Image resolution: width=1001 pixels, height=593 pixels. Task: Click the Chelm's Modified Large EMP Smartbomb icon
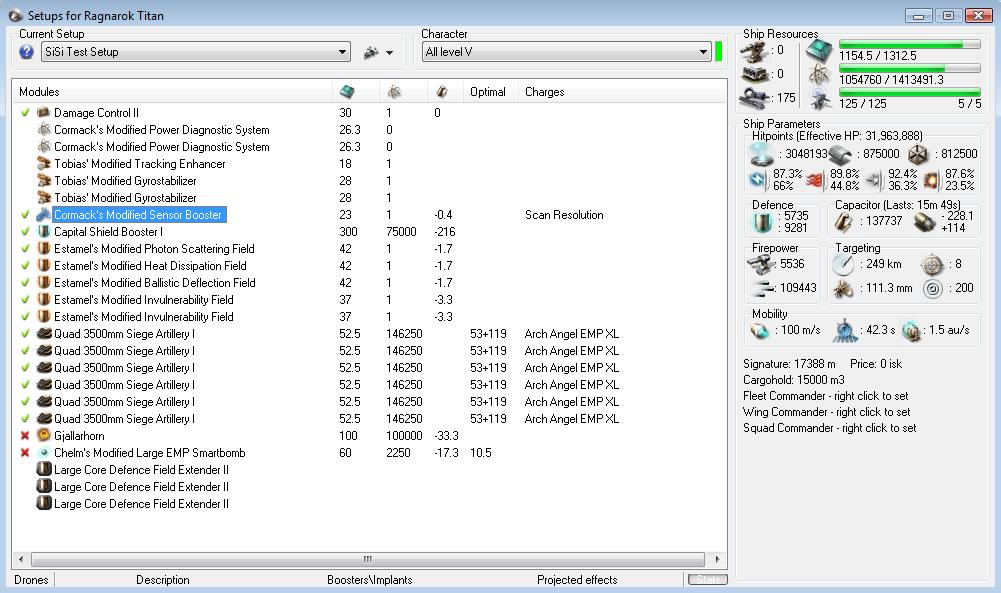[x=43, y=453]
